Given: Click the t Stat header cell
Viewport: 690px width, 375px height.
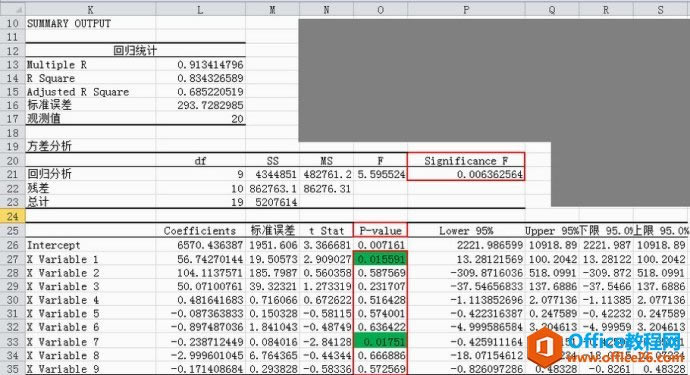Looking at the screenshot, I should (327, 231).
